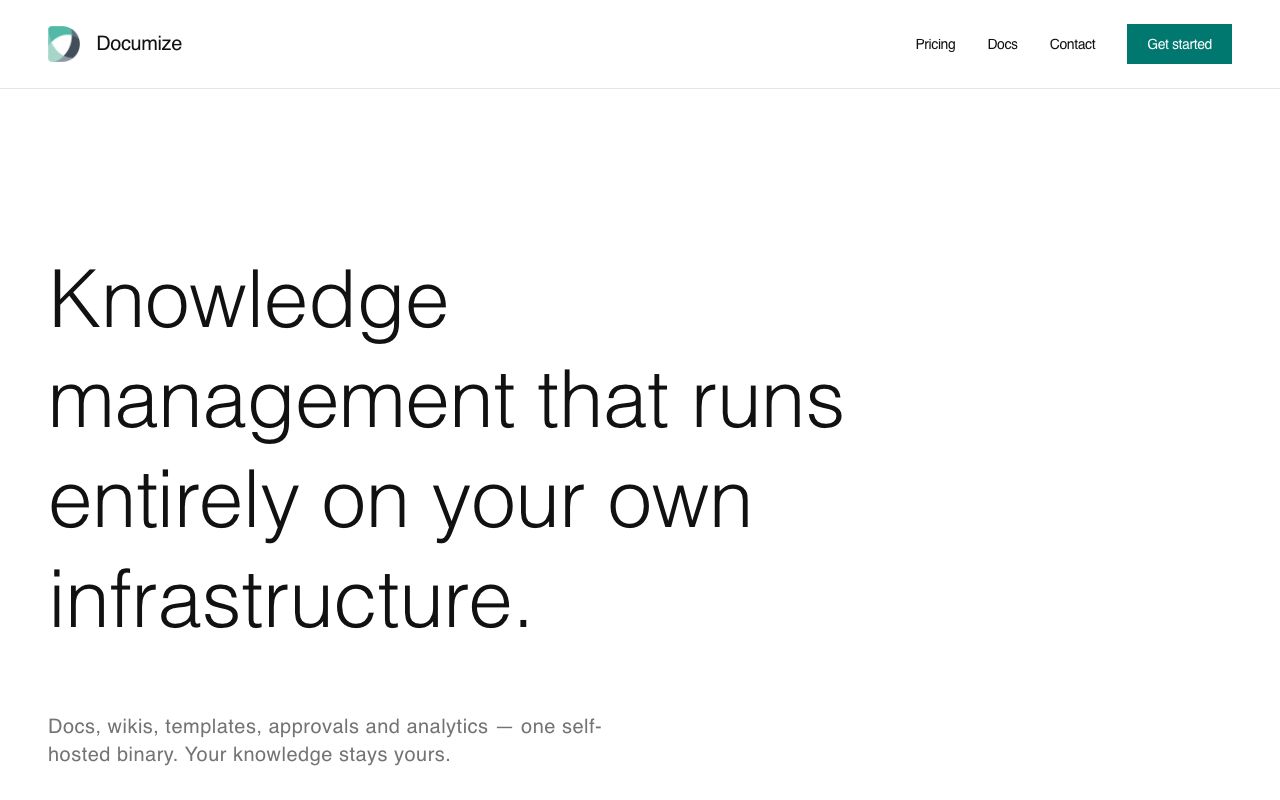This screenshot has height=800, width=1280.
Task: Click the word "entirely" in the headline
Action: point(174,501)
